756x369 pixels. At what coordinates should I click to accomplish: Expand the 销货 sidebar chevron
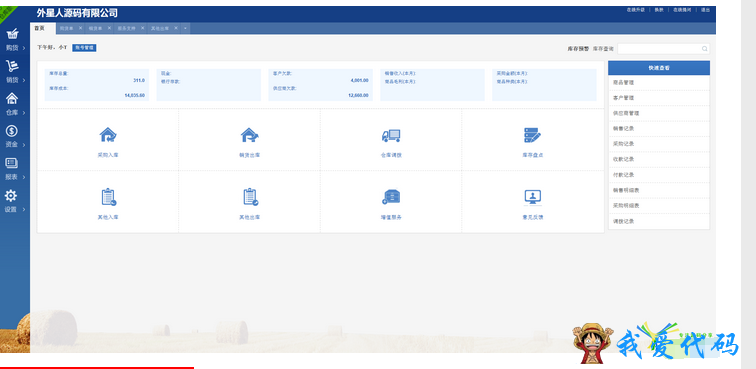click(24, 81)
